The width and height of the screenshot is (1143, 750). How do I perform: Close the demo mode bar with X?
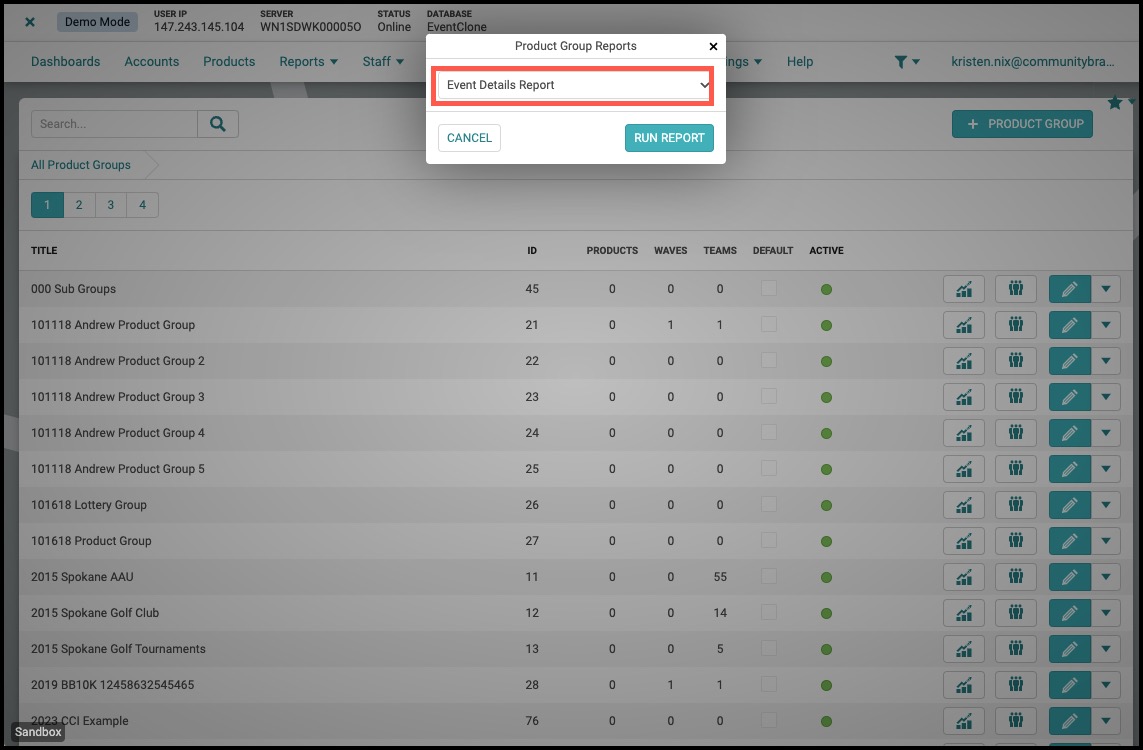[30, 22]
